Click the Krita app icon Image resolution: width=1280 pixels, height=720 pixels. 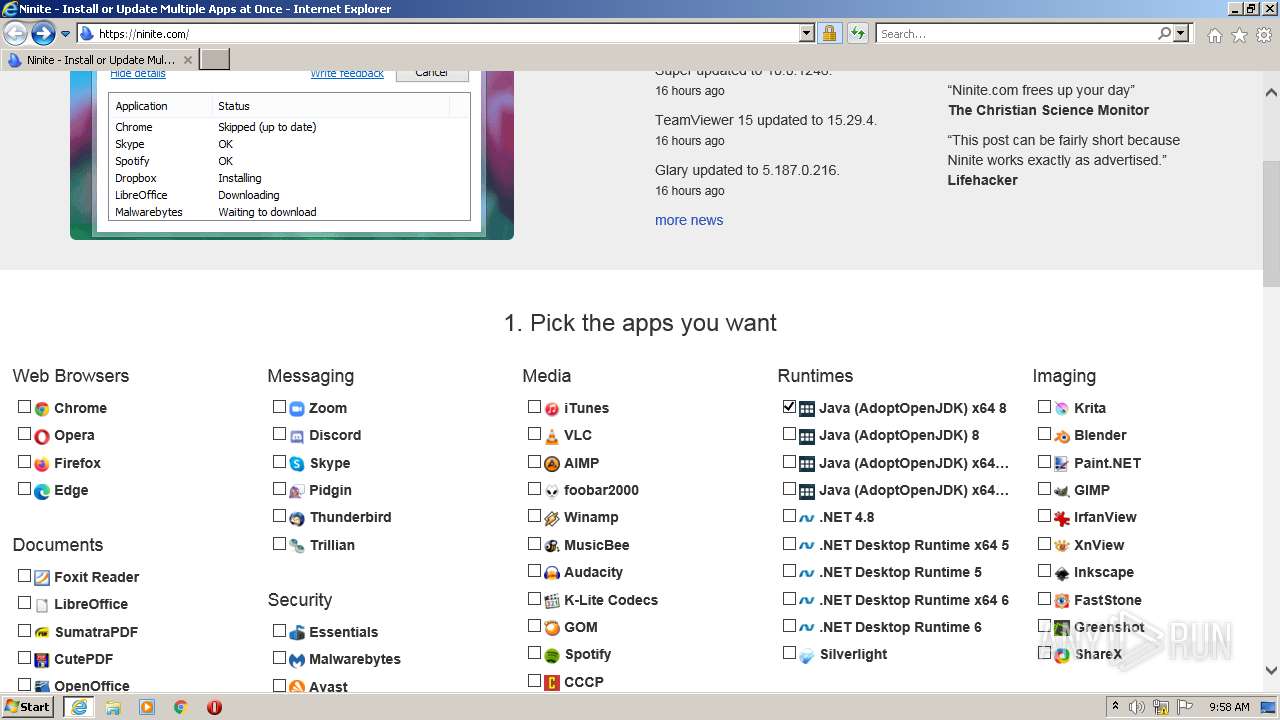click(1062, 408)
